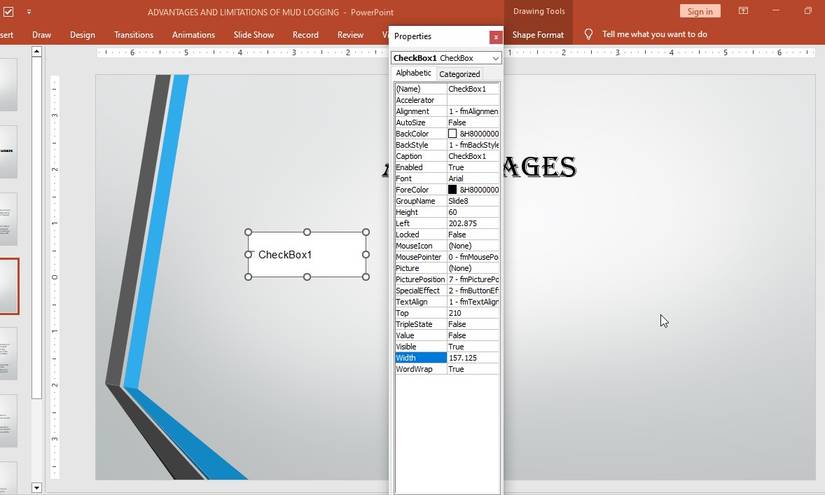This screenshot has height=495, width=825.
Task: Open the Shape Format tab
Action: pos(538,35)
